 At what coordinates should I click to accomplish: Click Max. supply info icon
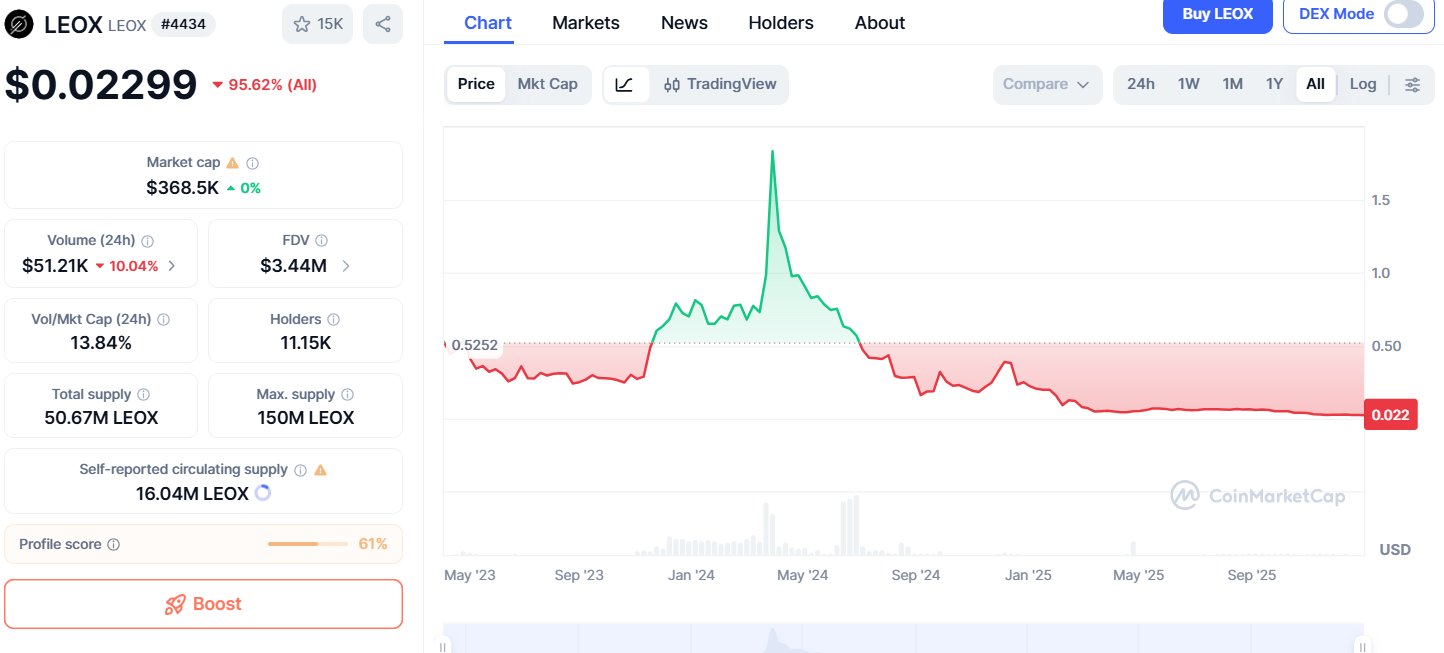tap(347, 395)
